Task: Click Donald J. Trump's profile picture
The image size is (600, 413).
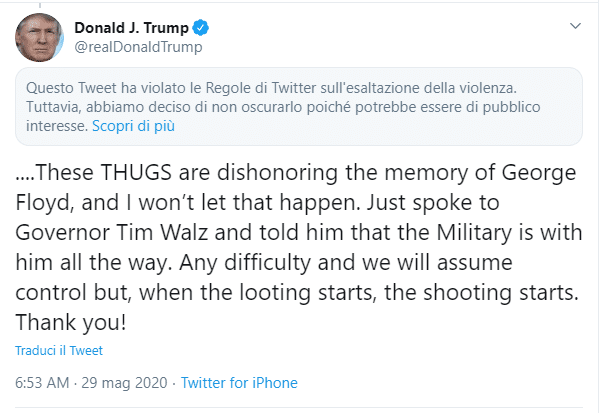Action: 37,36
